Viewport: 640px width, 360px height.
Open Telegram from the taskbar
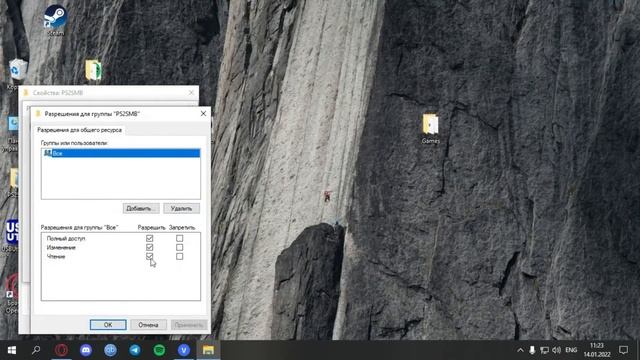coord(135,350)
